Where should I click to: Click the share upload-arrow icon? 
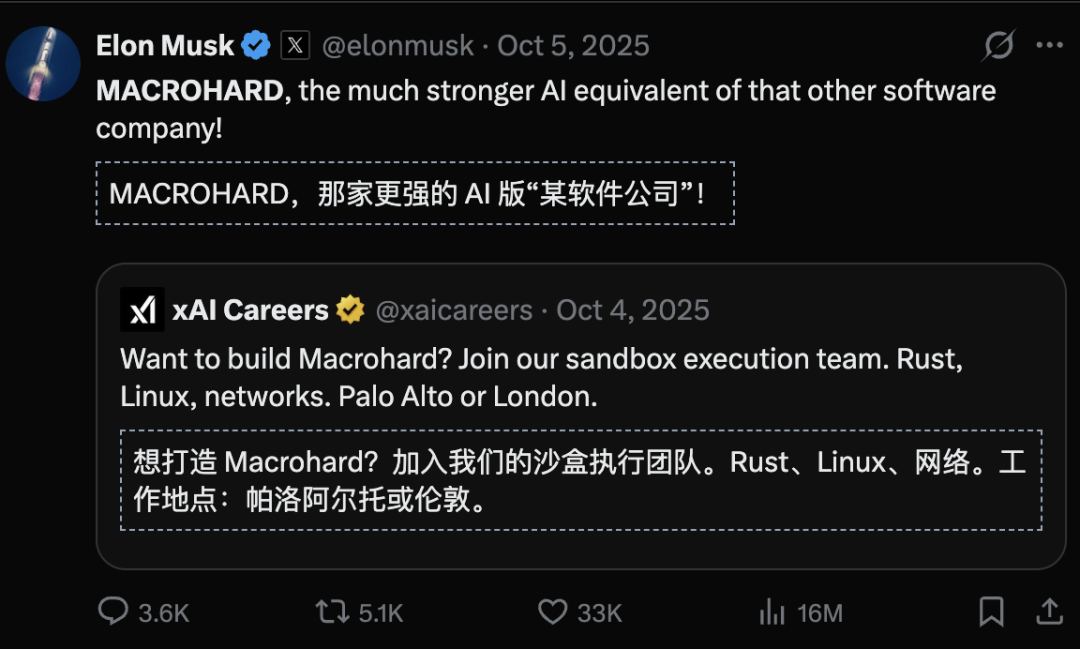1049,612
